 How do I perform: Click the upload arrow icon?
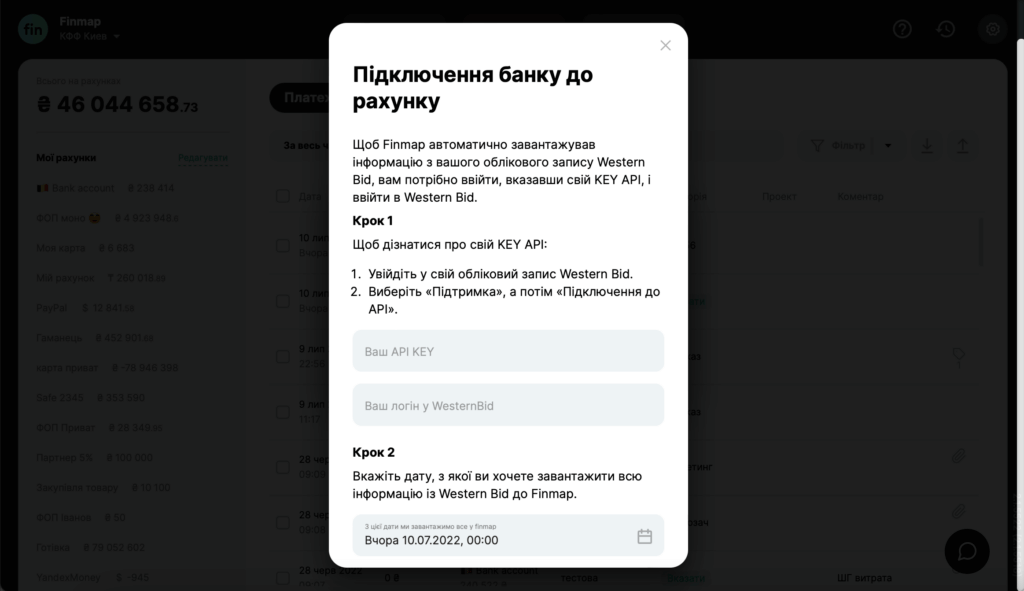[x=962, y=146]
